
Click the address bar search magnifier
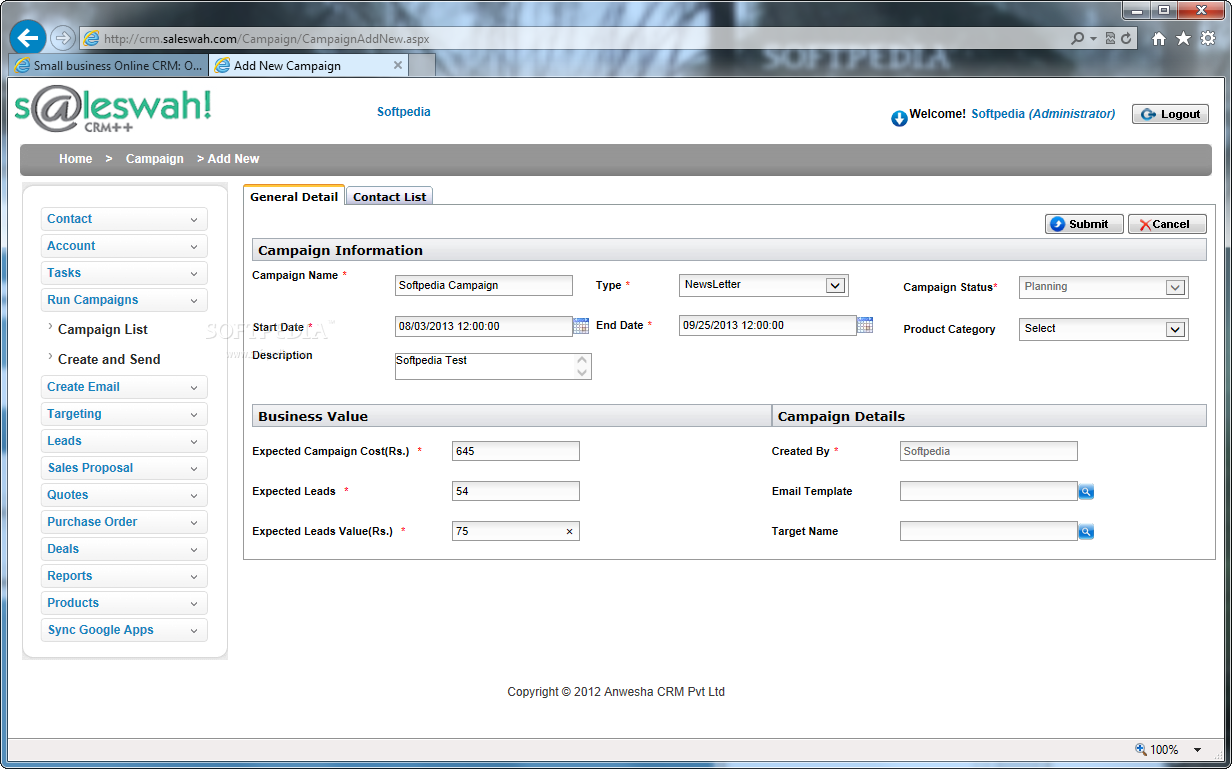click(1078, 39)
